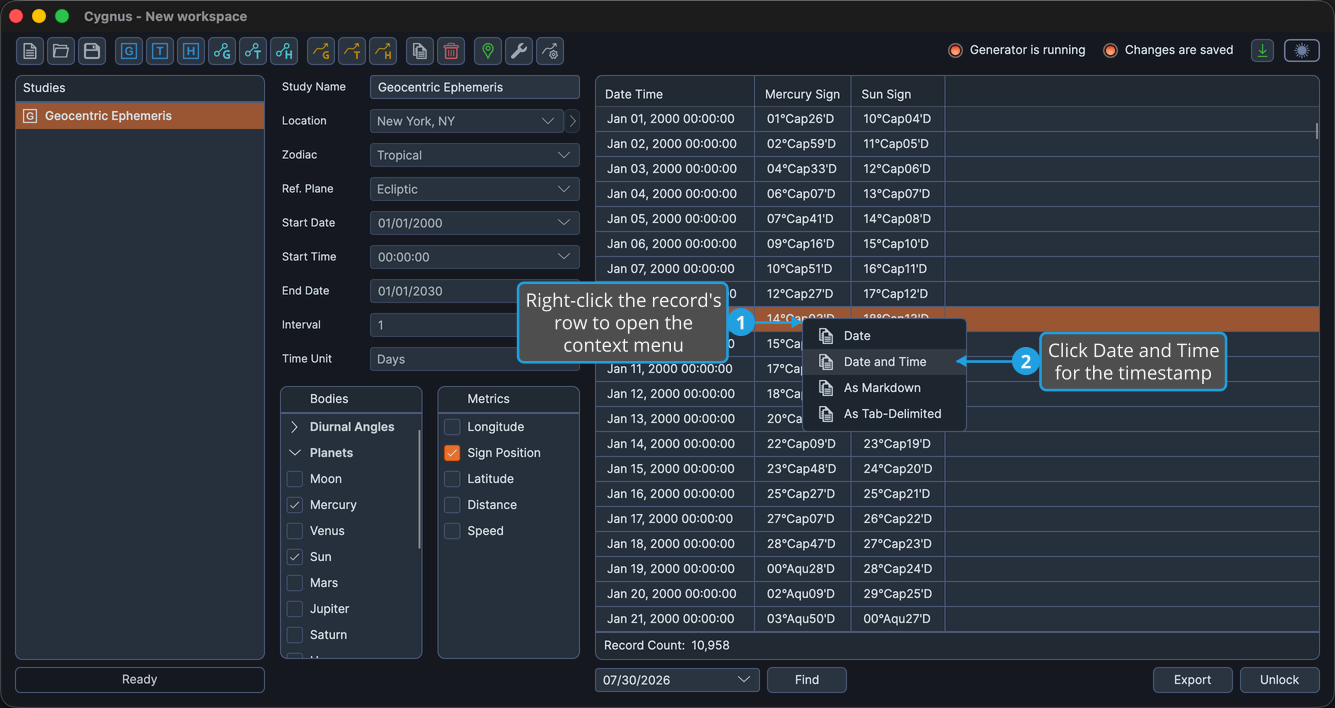The image size is (1335, 708).
Task: Open the Start Date dropdown
Action: point(475,223)
